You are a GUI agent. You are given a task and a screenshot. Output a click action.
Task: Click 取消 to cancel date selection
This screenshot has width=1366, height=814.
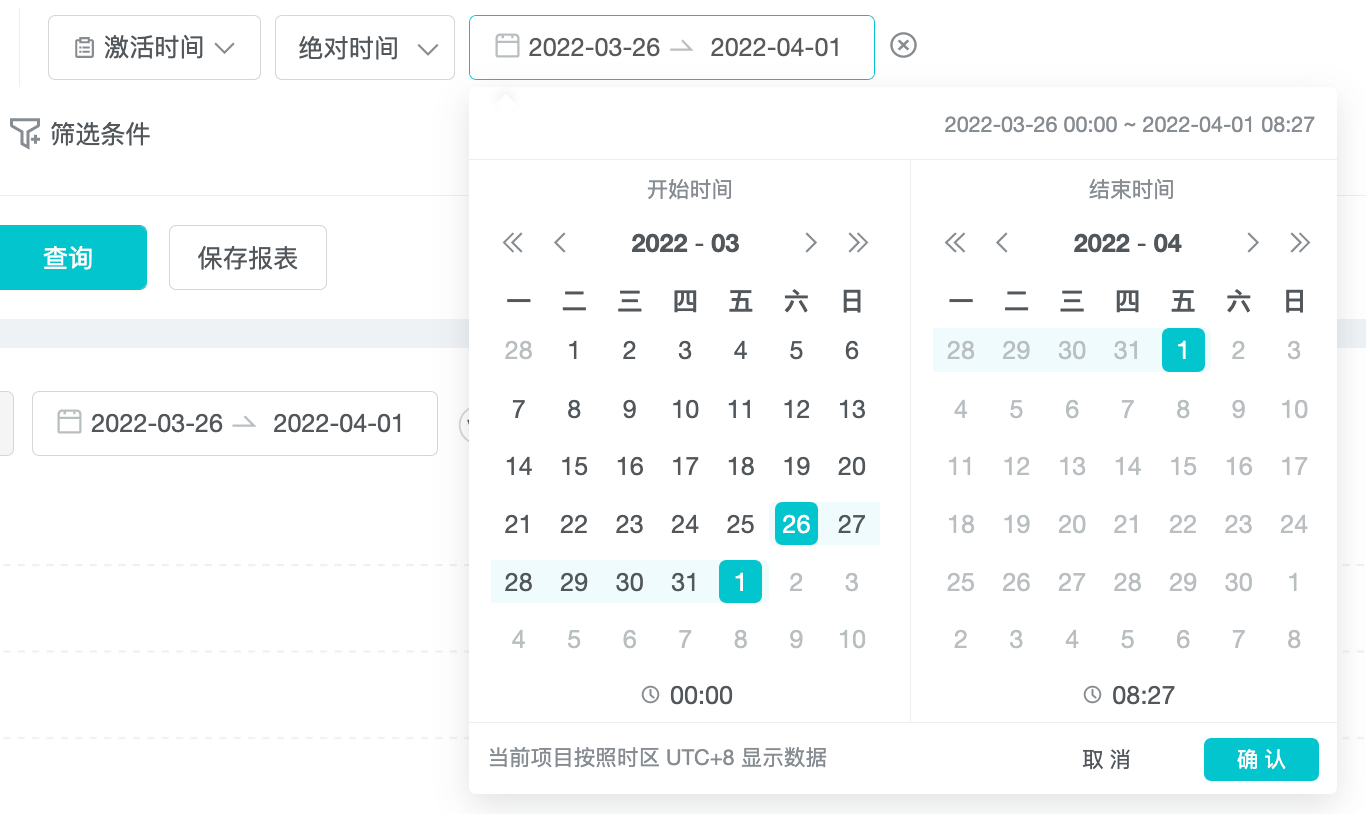click(x=1106, y=760)
